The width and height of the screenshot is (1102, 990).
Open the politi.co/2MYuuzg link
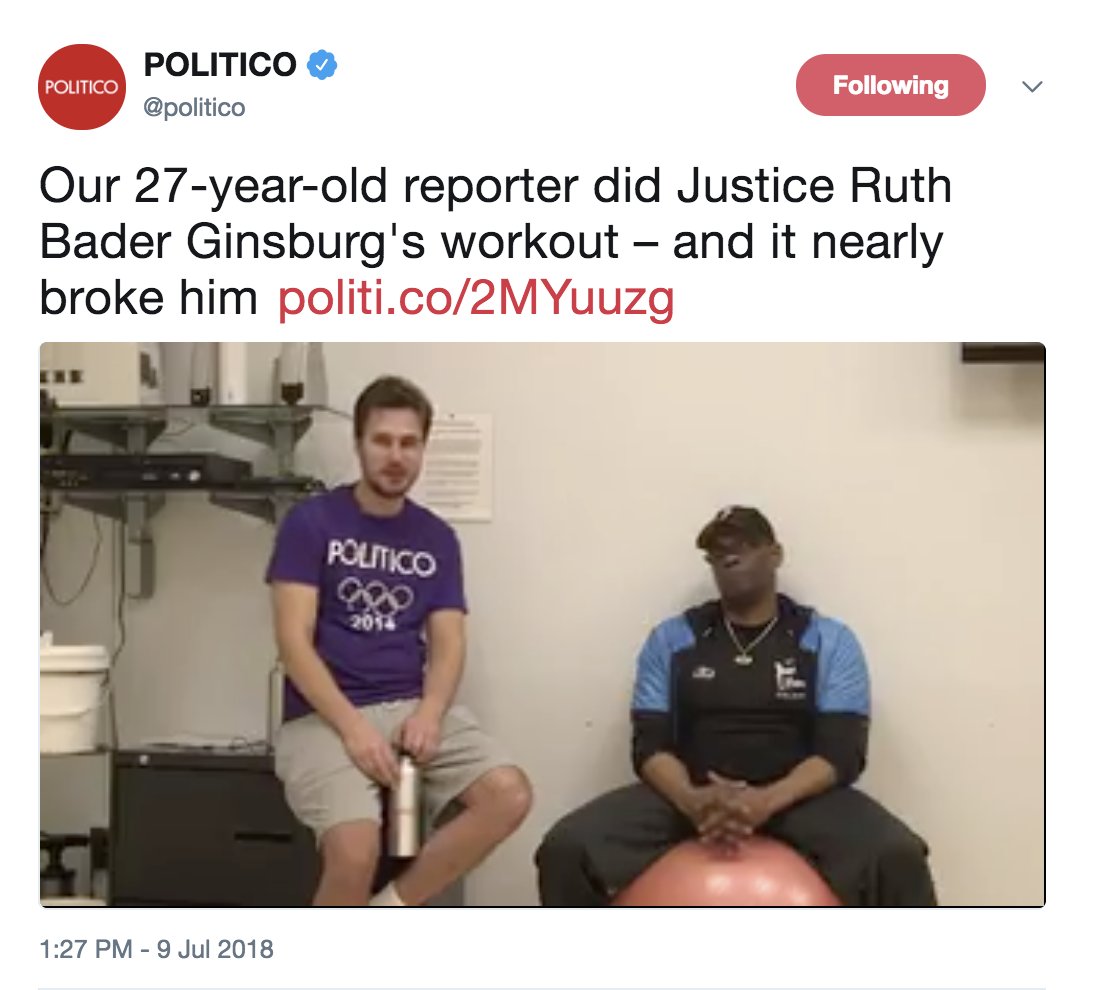pyautogui.click(x=476, y=298)
